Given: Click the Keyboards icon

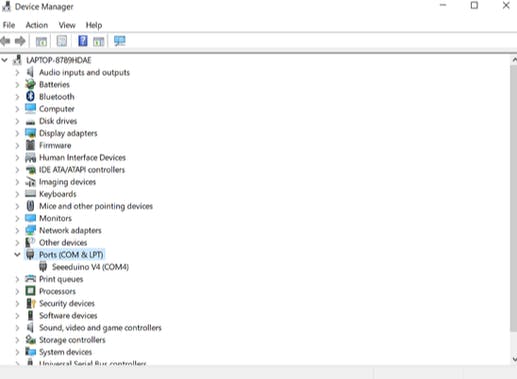Looking at the screenshot, I should (x=30, y=194).
